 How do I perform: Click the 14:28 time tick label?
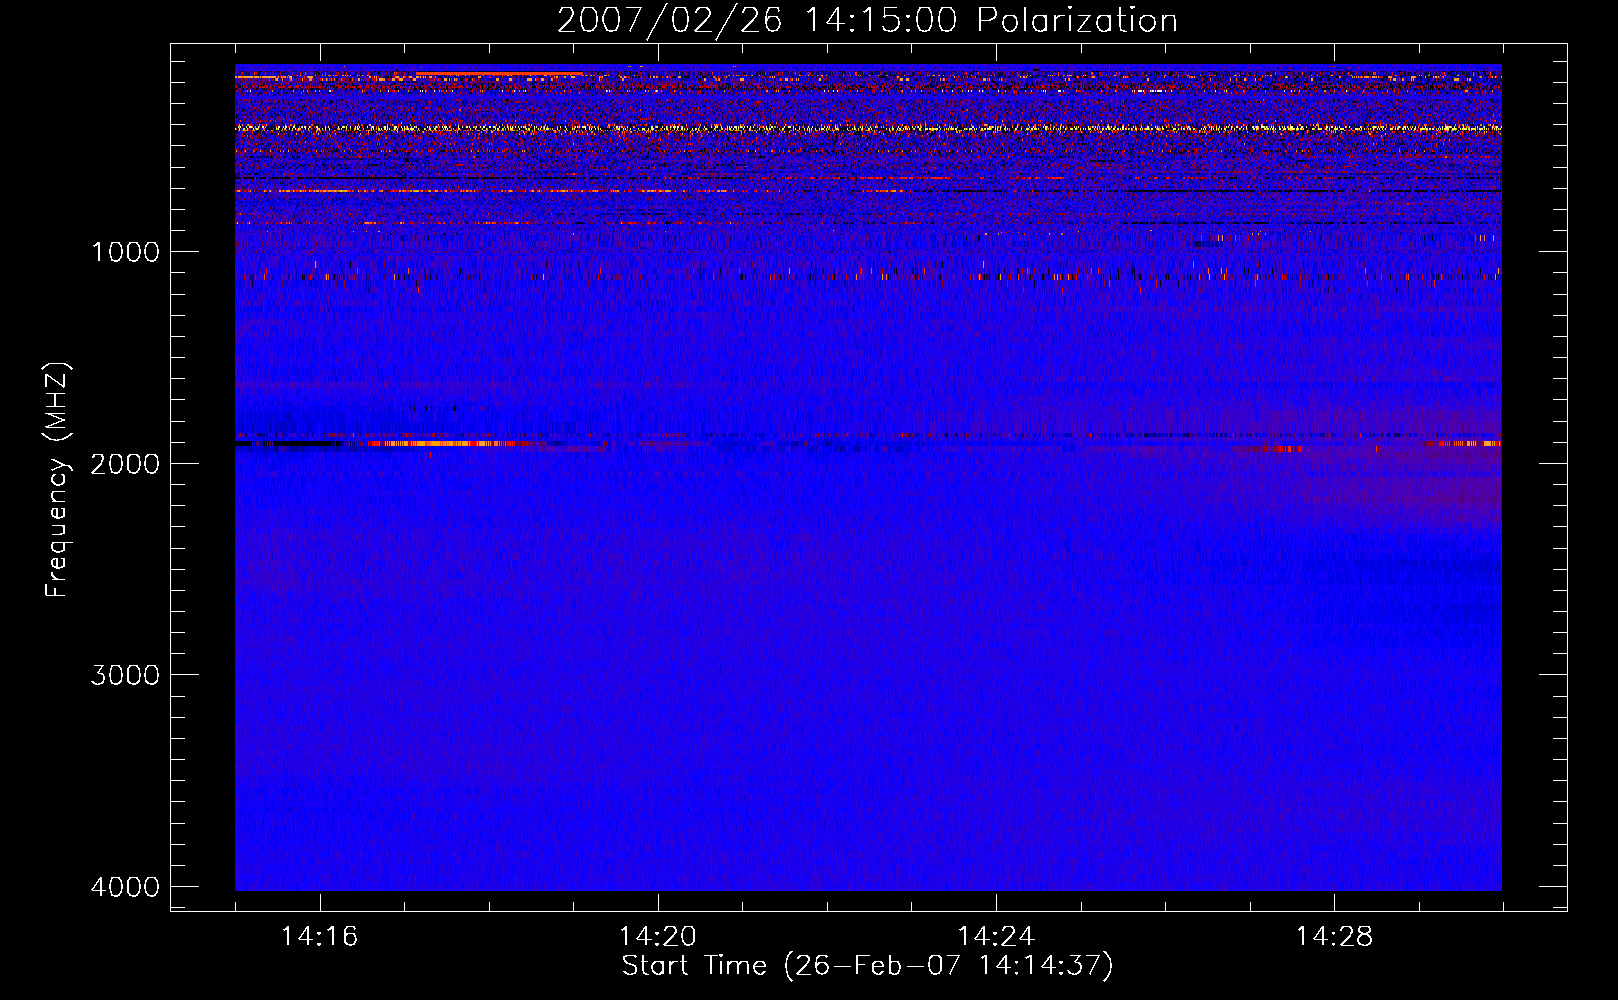tap(1334, 937)
